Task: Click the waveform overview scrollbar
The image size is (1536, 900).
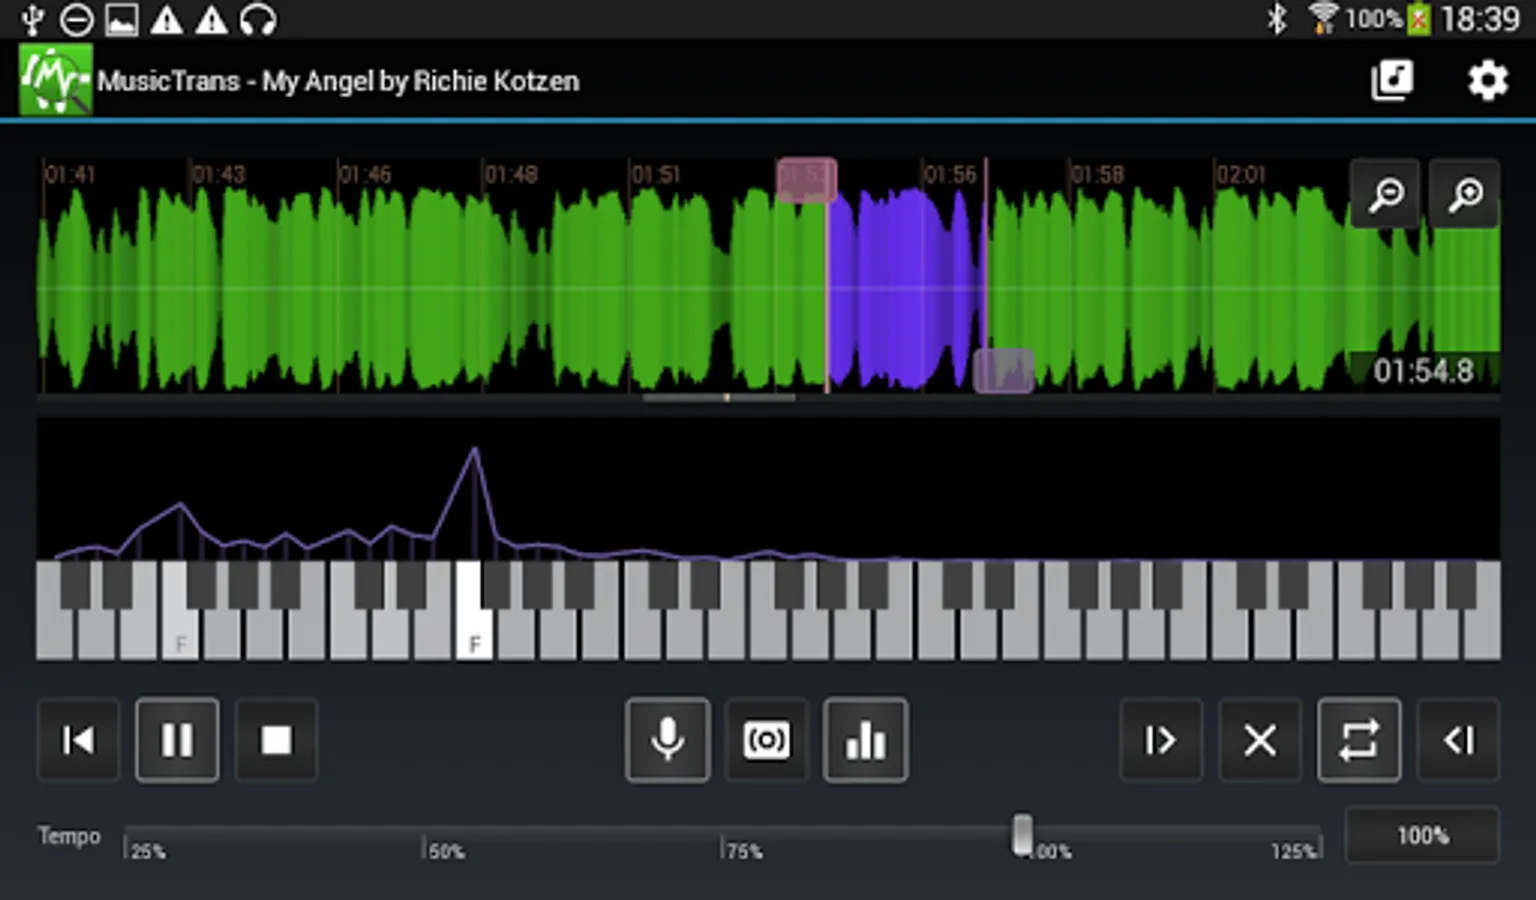Action: [x=719, y=398]
